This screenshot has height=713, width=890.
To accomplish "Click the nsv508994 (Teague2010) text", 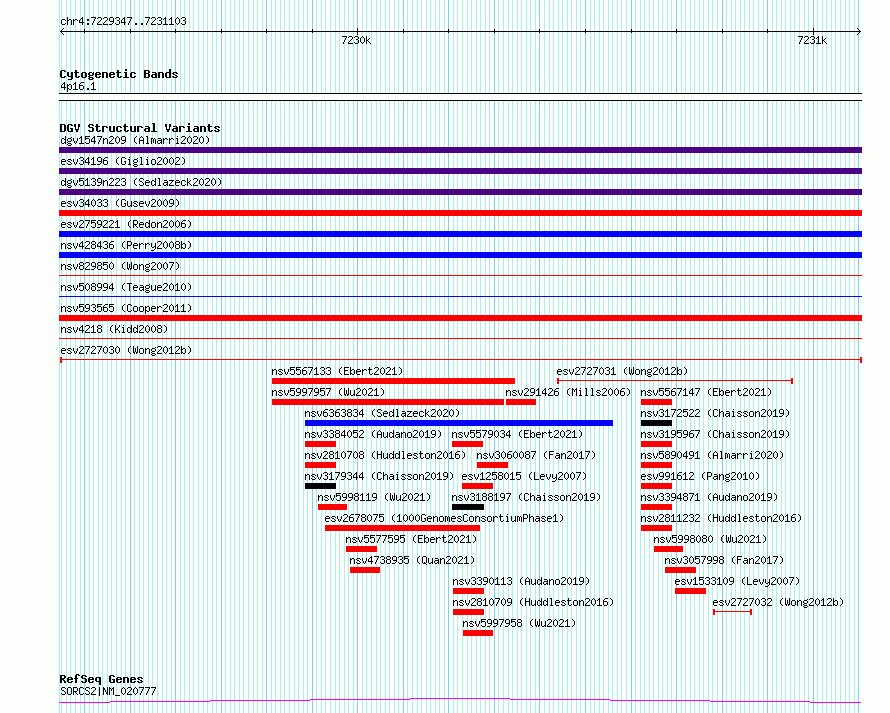I will pyautogui.click(x=126, y=287).
